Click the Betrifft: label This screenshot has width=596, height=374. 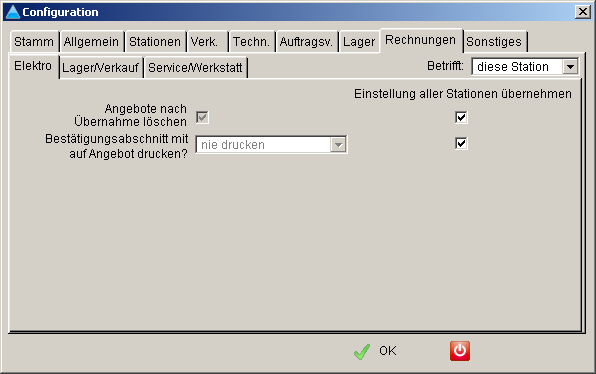point(445,66)
